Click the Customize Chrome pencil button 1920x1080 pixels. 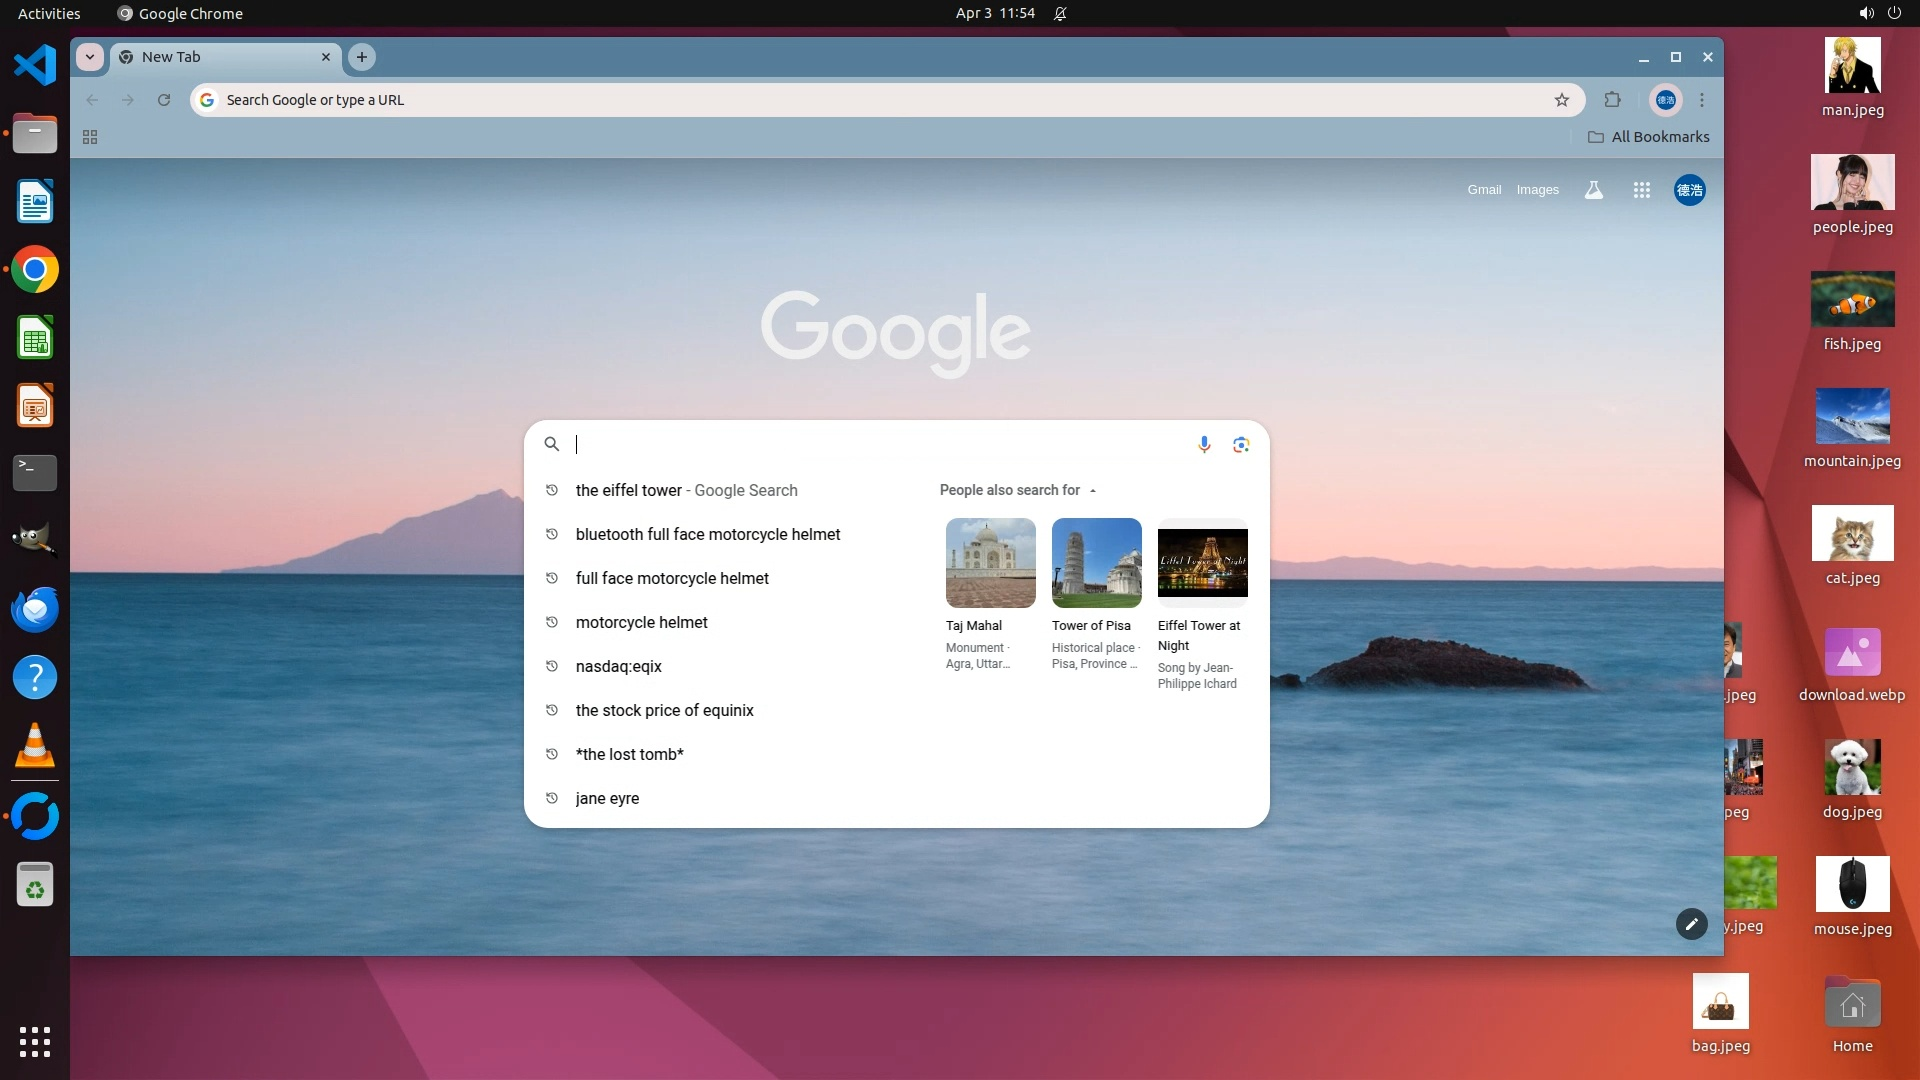click(x=1691, y=924)
